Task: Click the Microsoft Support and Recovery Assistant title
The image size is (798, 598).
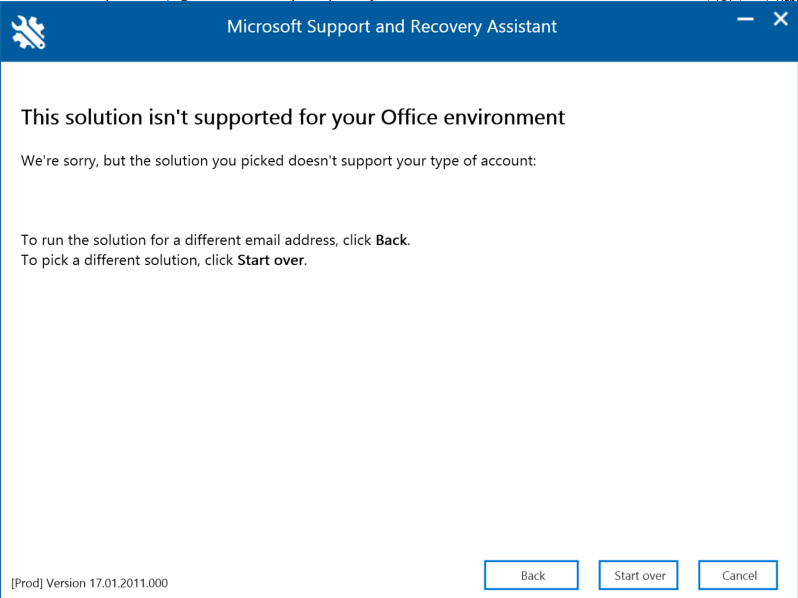Action: coord(392,26)
